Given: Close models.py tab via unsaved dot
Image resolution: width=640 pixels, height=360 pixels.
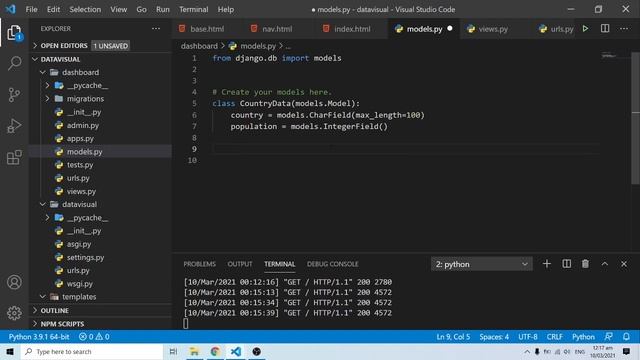Looking at the screenshot, I should coord(450,29).
